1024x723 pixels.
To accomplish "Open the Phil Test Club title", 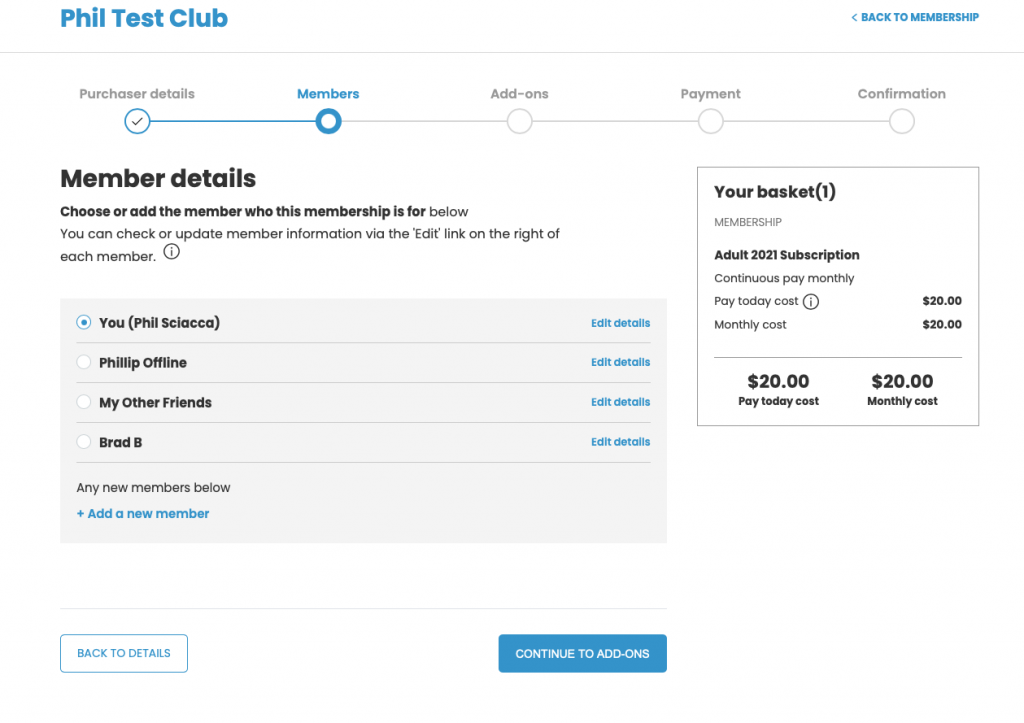I will 144,18.
